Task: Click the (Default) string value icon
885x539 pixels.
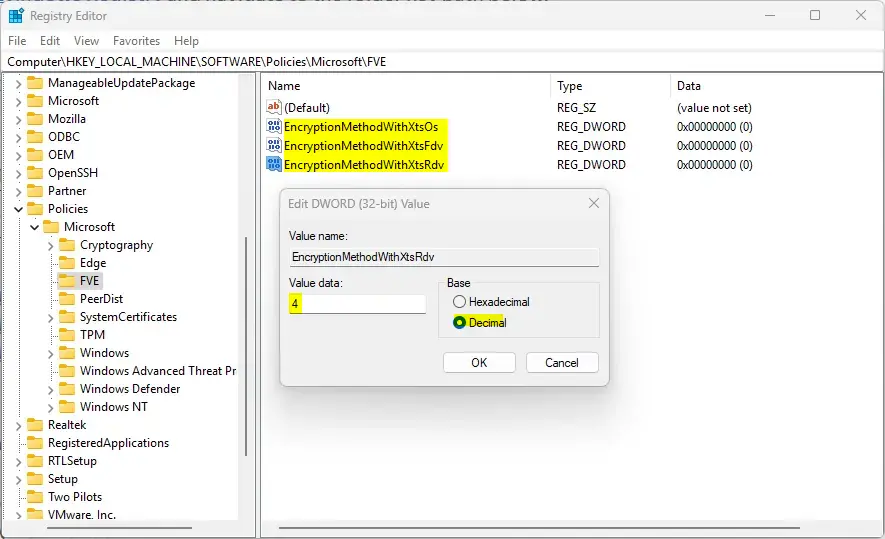Action: point(274,107)
